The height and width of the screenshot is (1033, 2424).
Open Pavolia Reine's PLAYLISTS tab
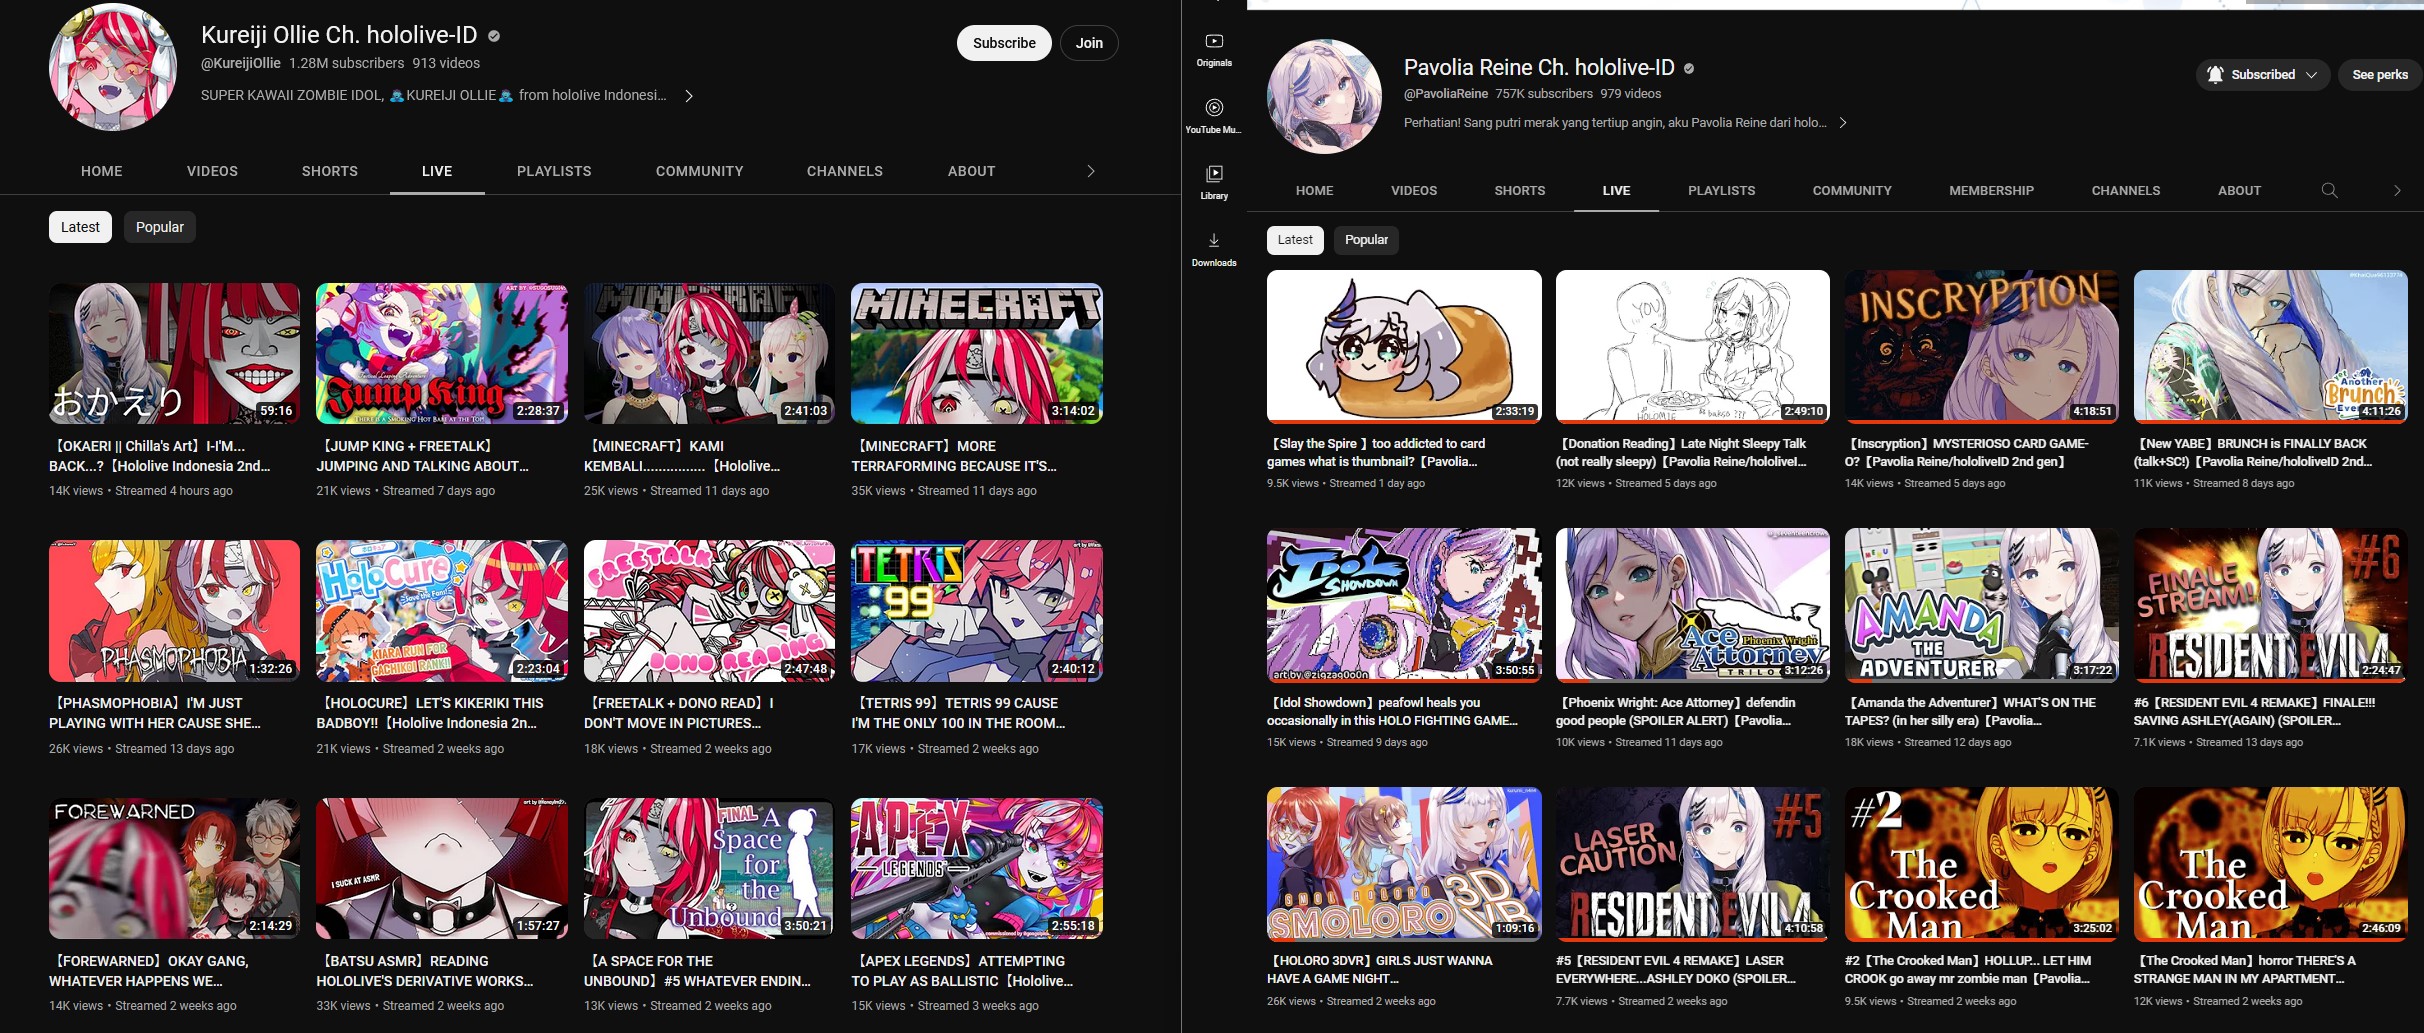pos(1721,190)
